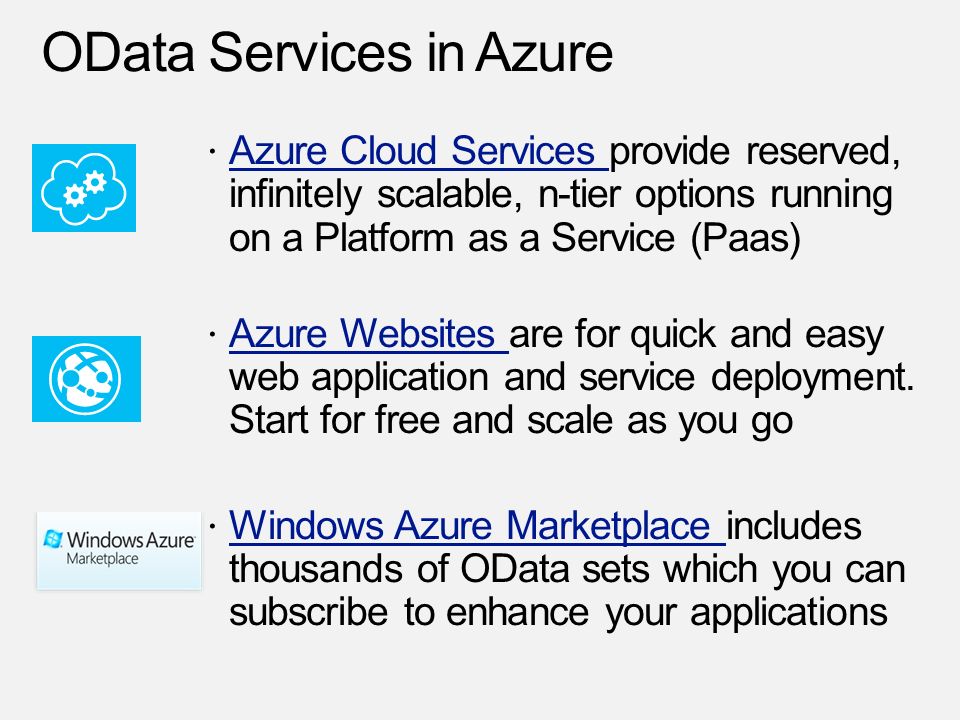This screenshot has width=960, height=720.
Task: Click the Windows Azure Marketplace logo
Action: coord(119,550)
